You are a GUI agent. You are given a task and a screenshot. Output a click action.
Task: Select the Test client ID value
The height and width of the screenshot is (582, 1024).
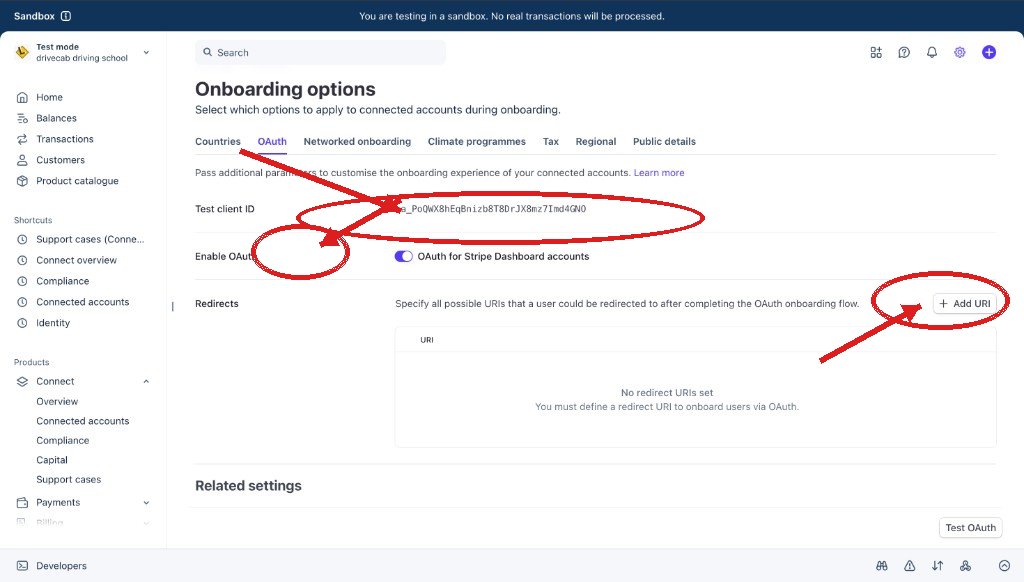[x=490, y=209]
